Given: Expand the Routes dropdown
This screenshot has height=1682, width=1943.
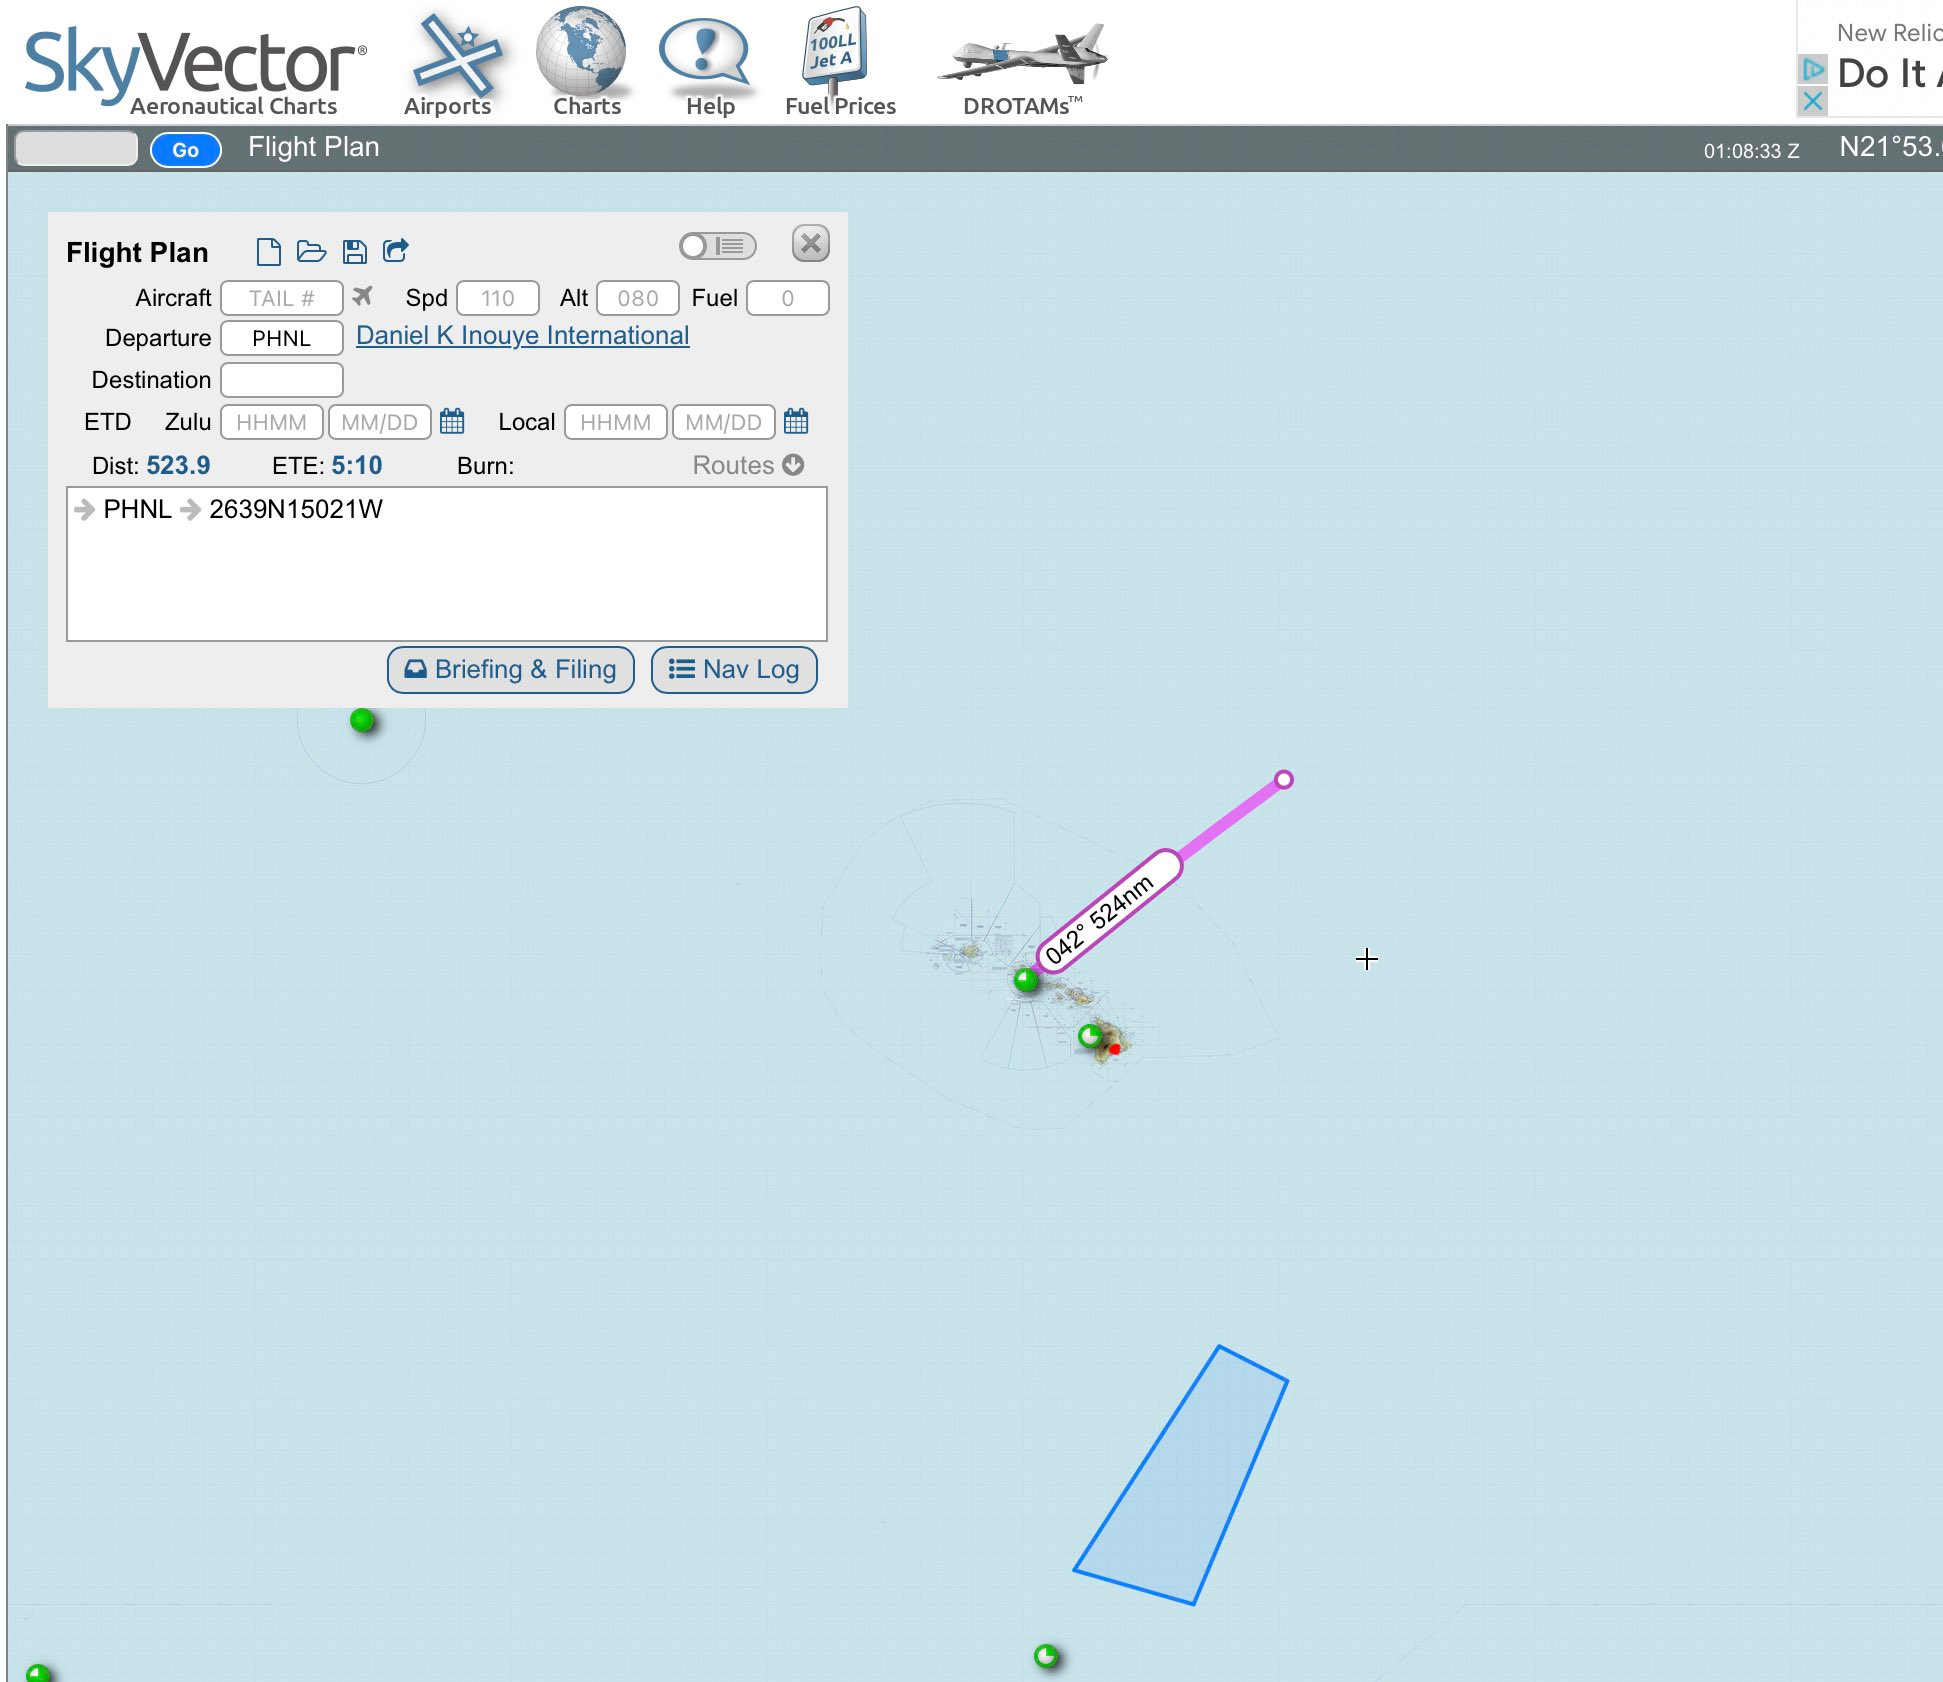Looking at the screenshot, I should (x=748, y=465).
